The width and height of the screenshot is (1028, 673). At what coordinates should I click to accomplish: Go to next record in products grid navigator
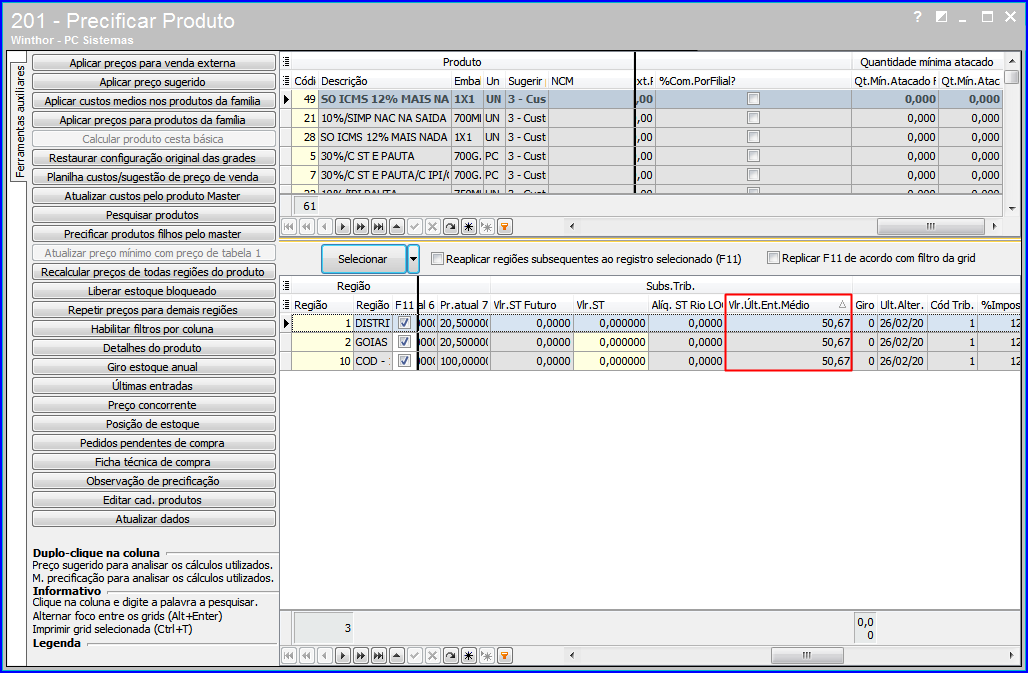(x=342, y=227)
